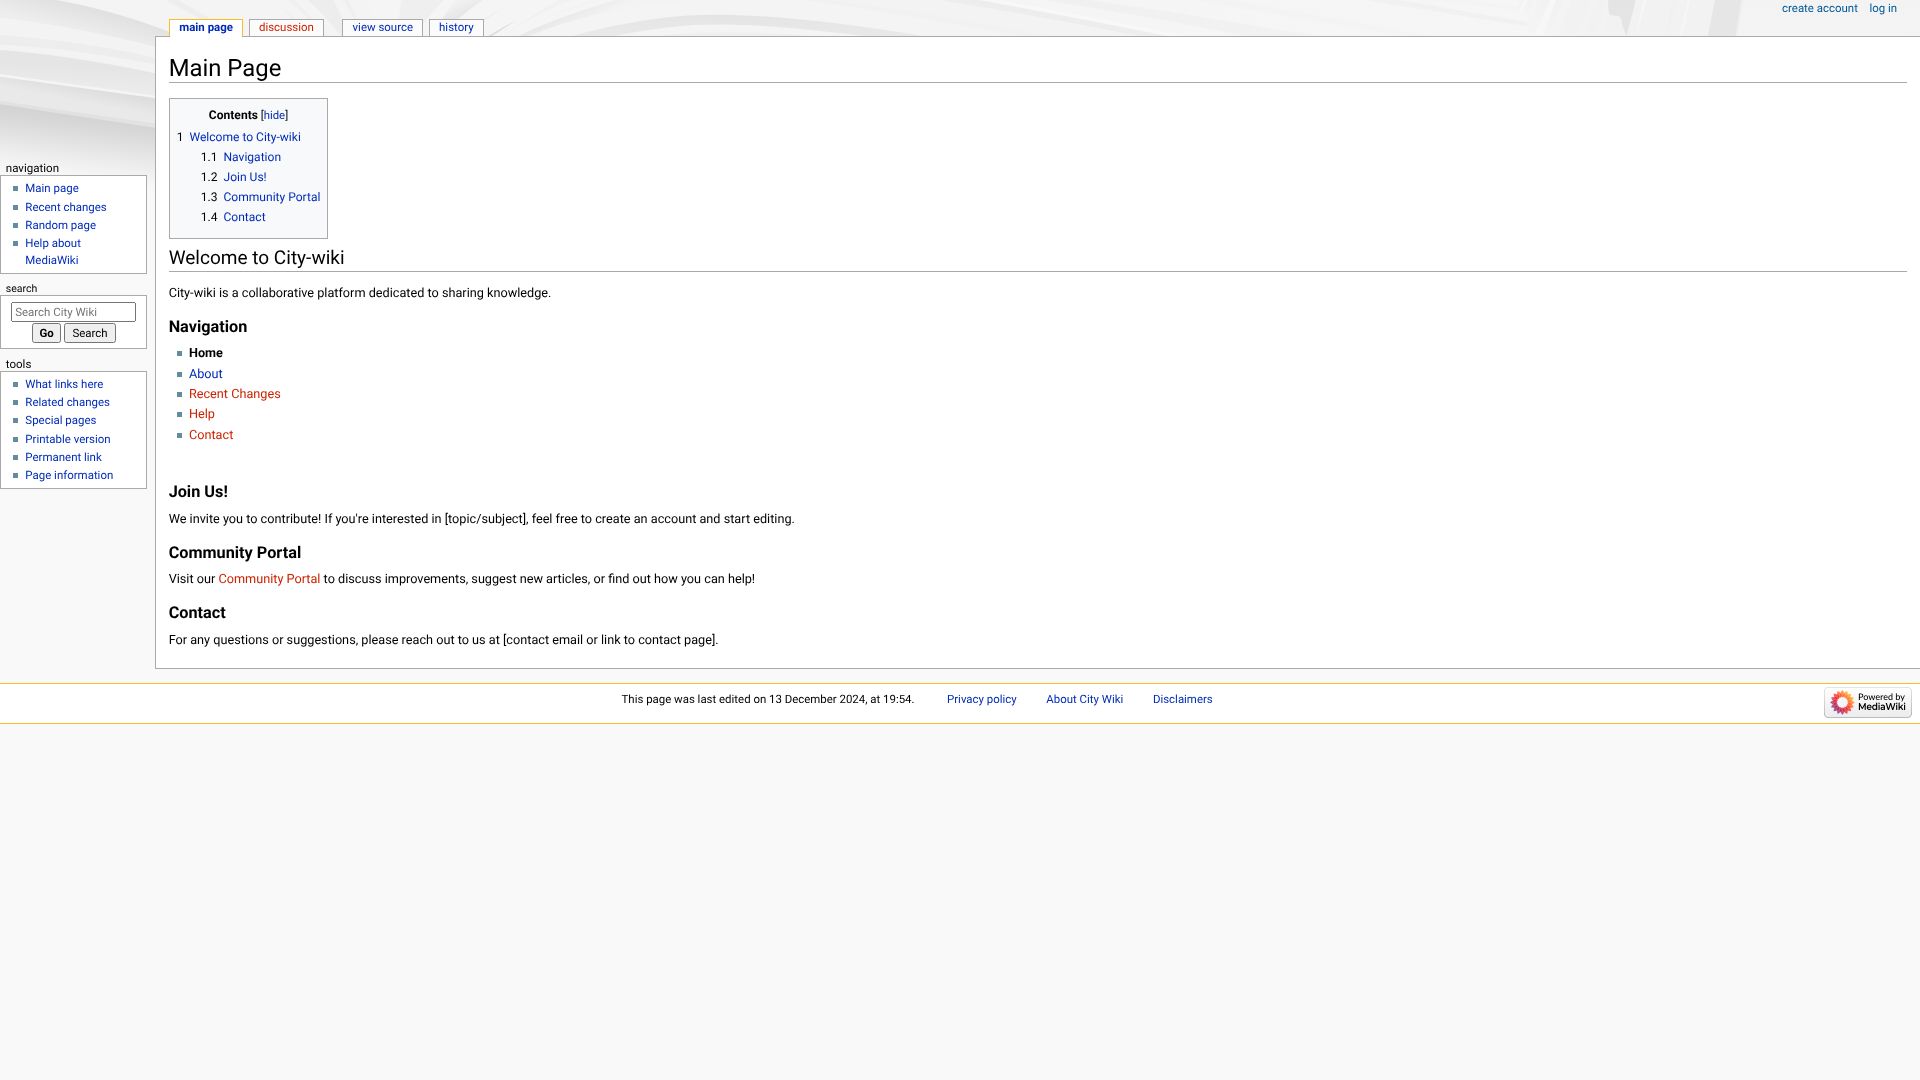Open the Disclaimers footer link
This screenshot has width=1920, height=1080.
click(1182, 700)
